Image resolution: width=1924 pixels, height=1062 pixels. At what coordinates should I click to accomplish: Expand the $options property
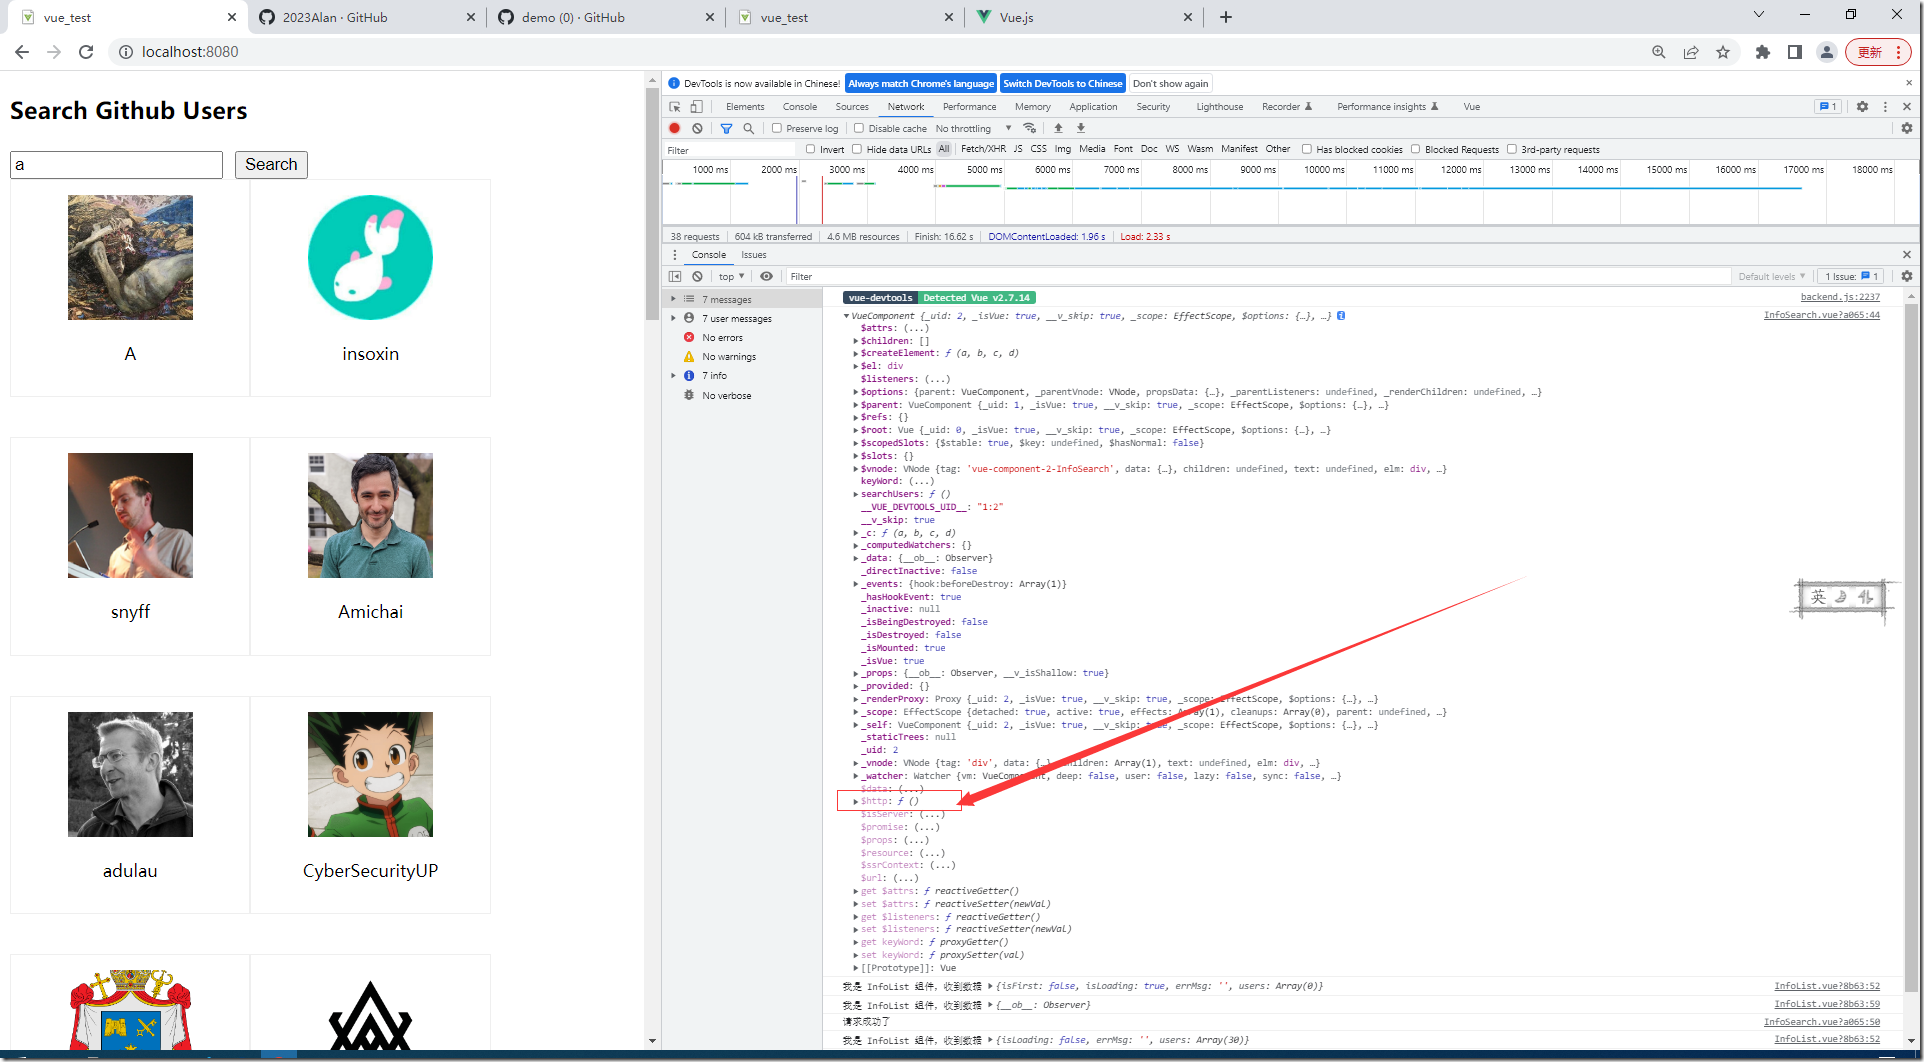(856, 392)
